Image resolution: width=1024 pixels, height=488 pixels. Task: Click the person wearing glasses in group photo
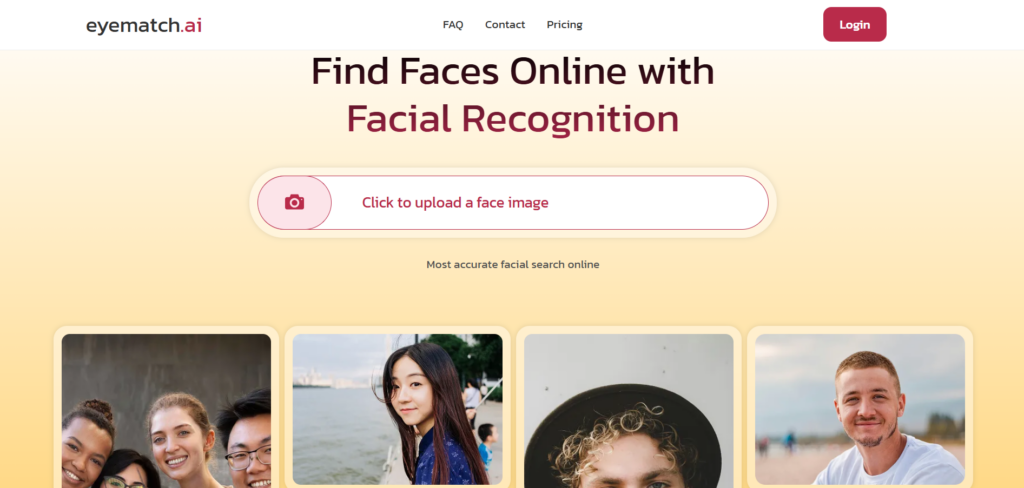246,442
